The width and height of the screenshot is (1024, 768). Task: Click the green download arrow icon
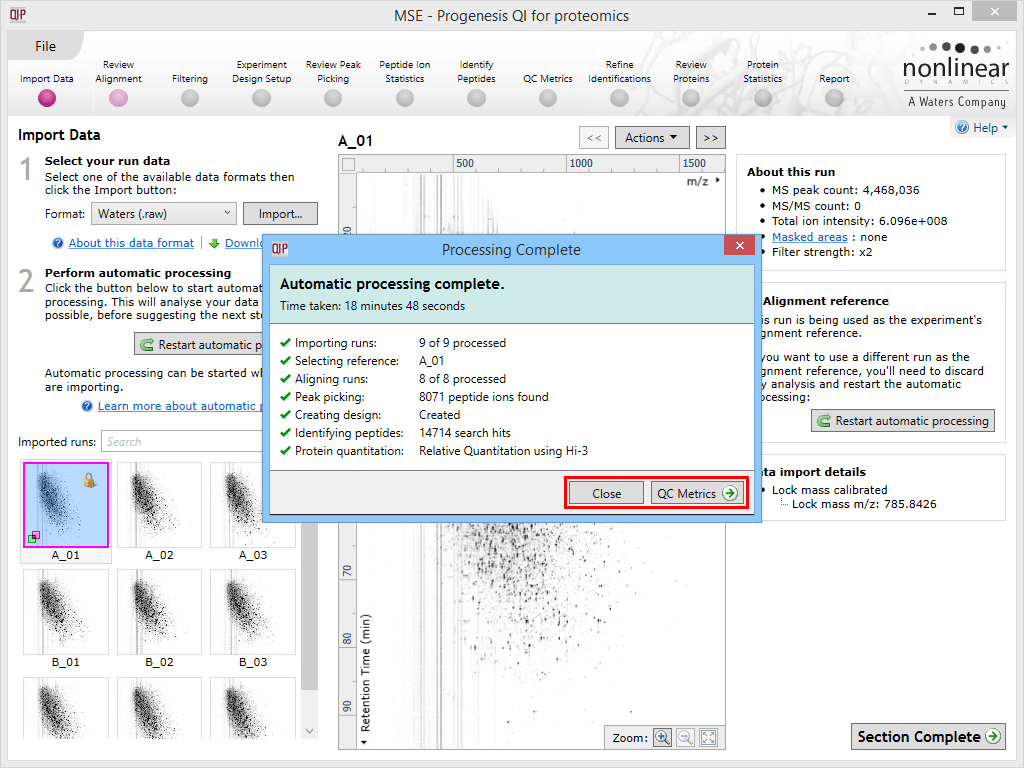click(214, 243)
